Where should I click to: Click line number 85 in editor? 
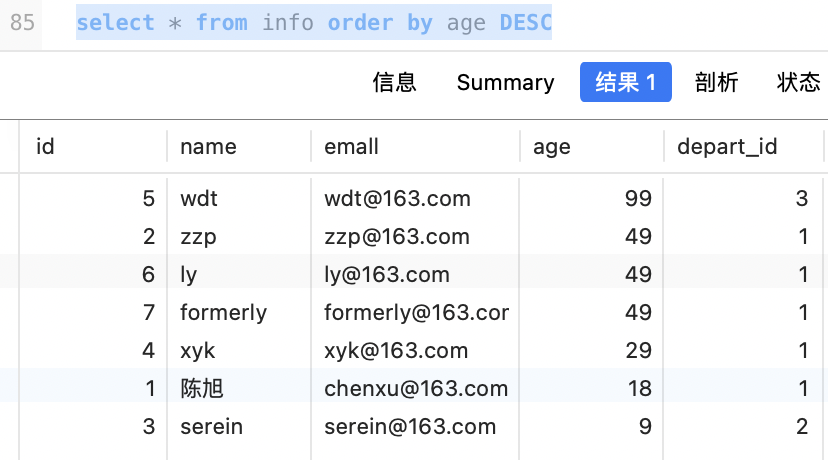tap(22, 23)
